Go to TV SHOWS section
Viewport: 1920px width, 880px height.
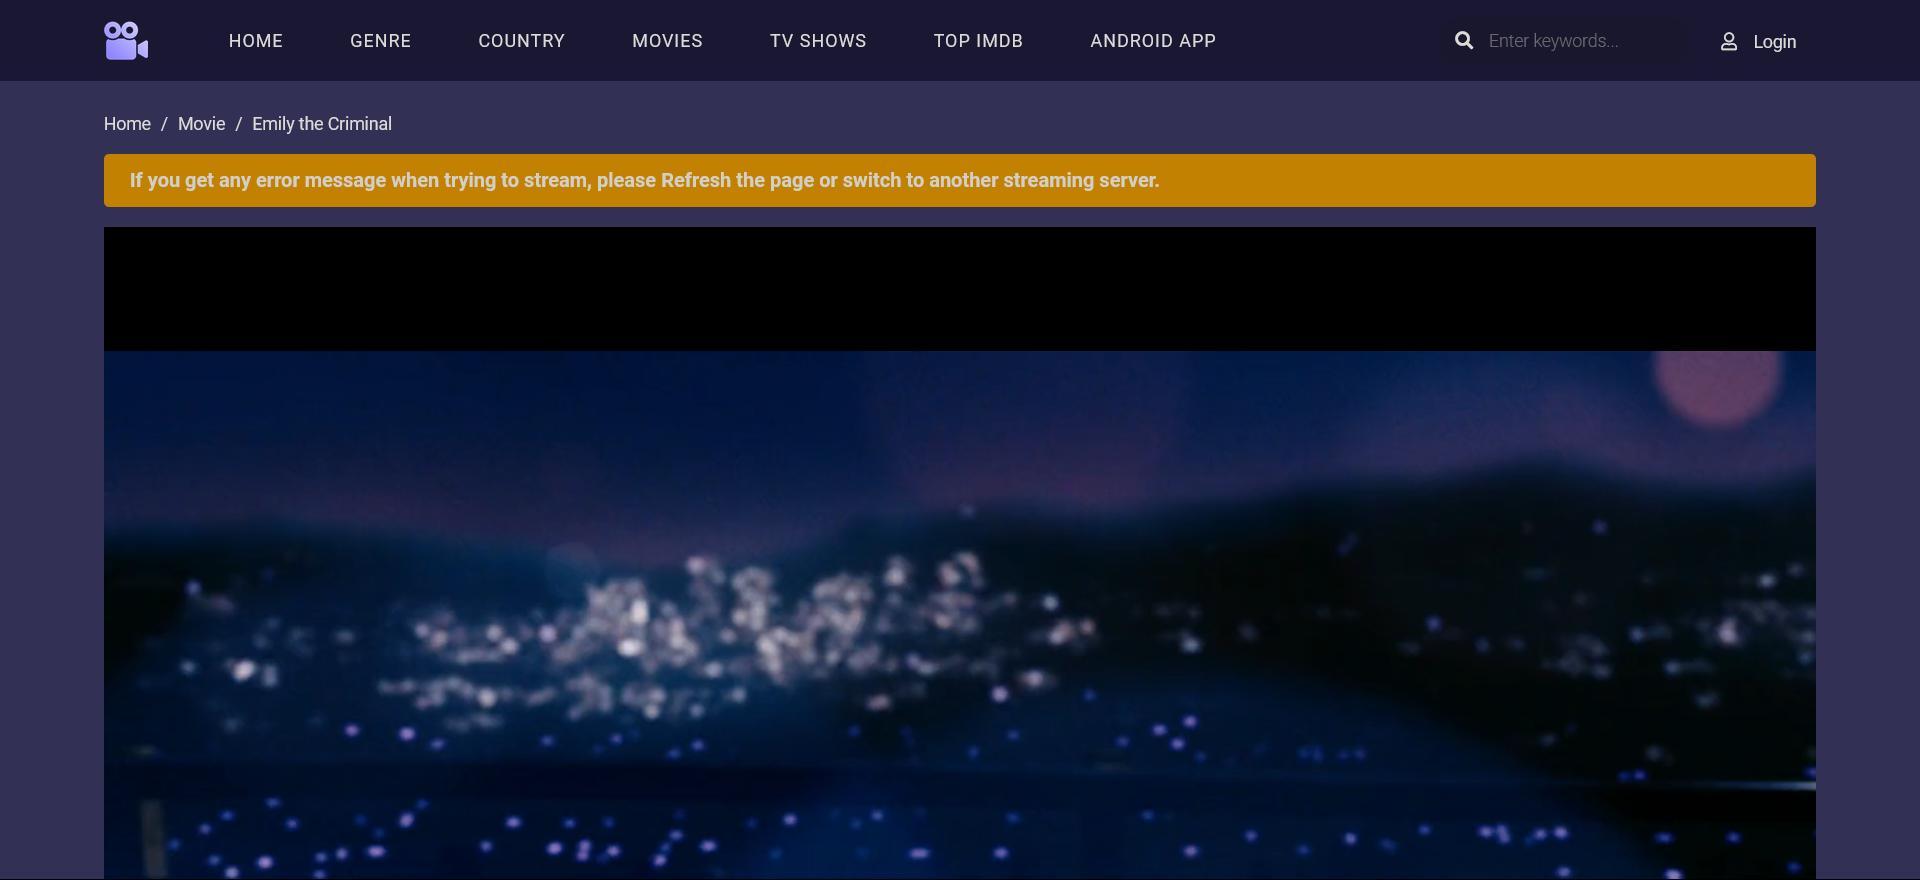click(x=818, y=41)
